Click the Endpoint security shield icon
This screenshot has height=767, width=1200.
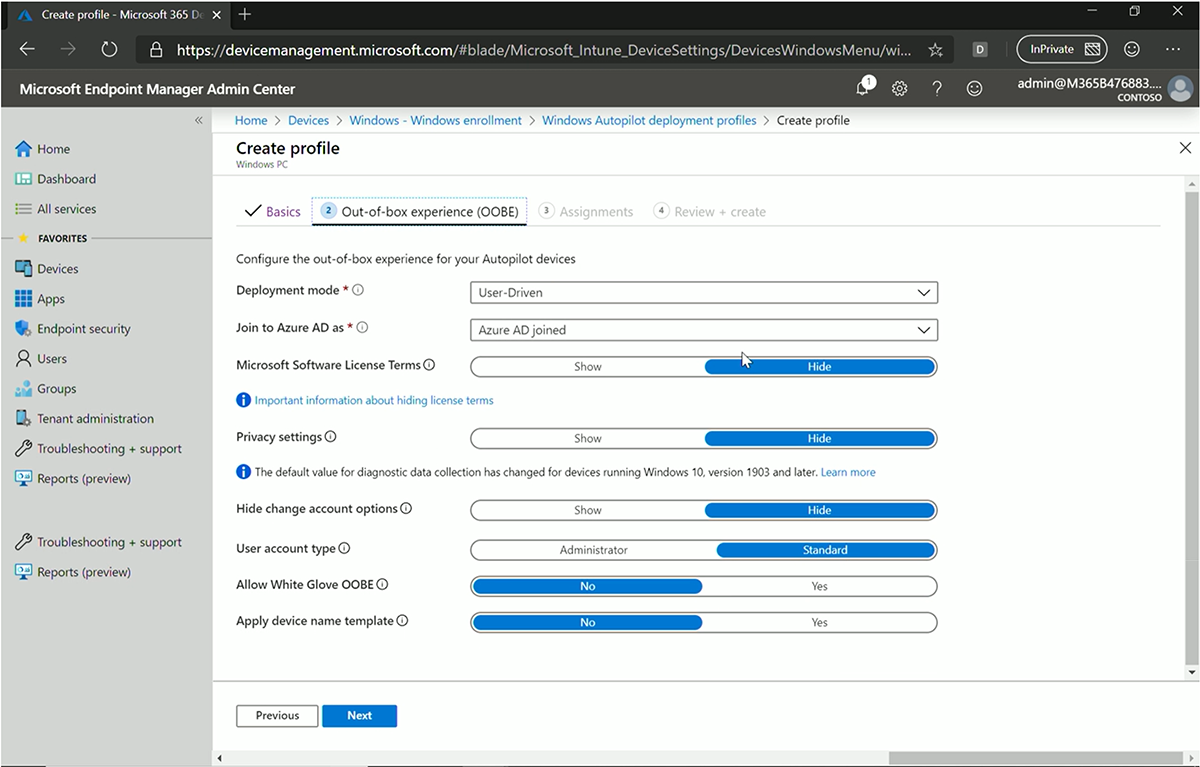click(24, 329)
